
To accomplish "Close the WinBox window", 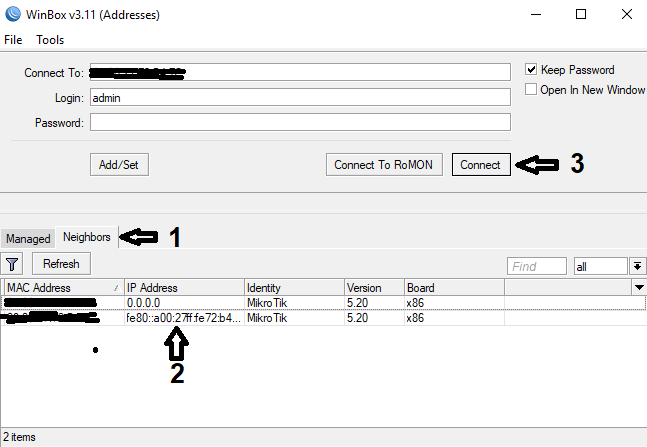I will [x=626, y=14].
